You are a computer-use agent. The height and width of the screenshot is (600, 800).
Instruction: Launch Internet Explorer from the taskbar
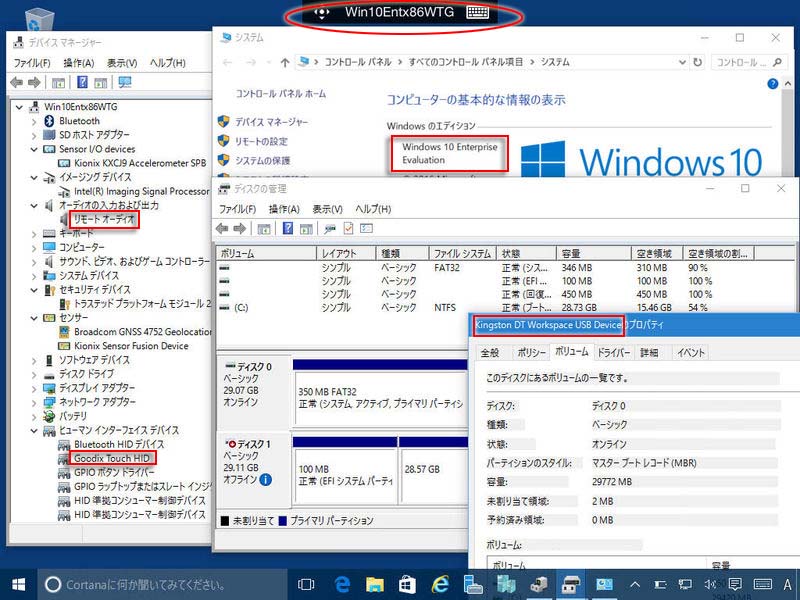[440, 584]
